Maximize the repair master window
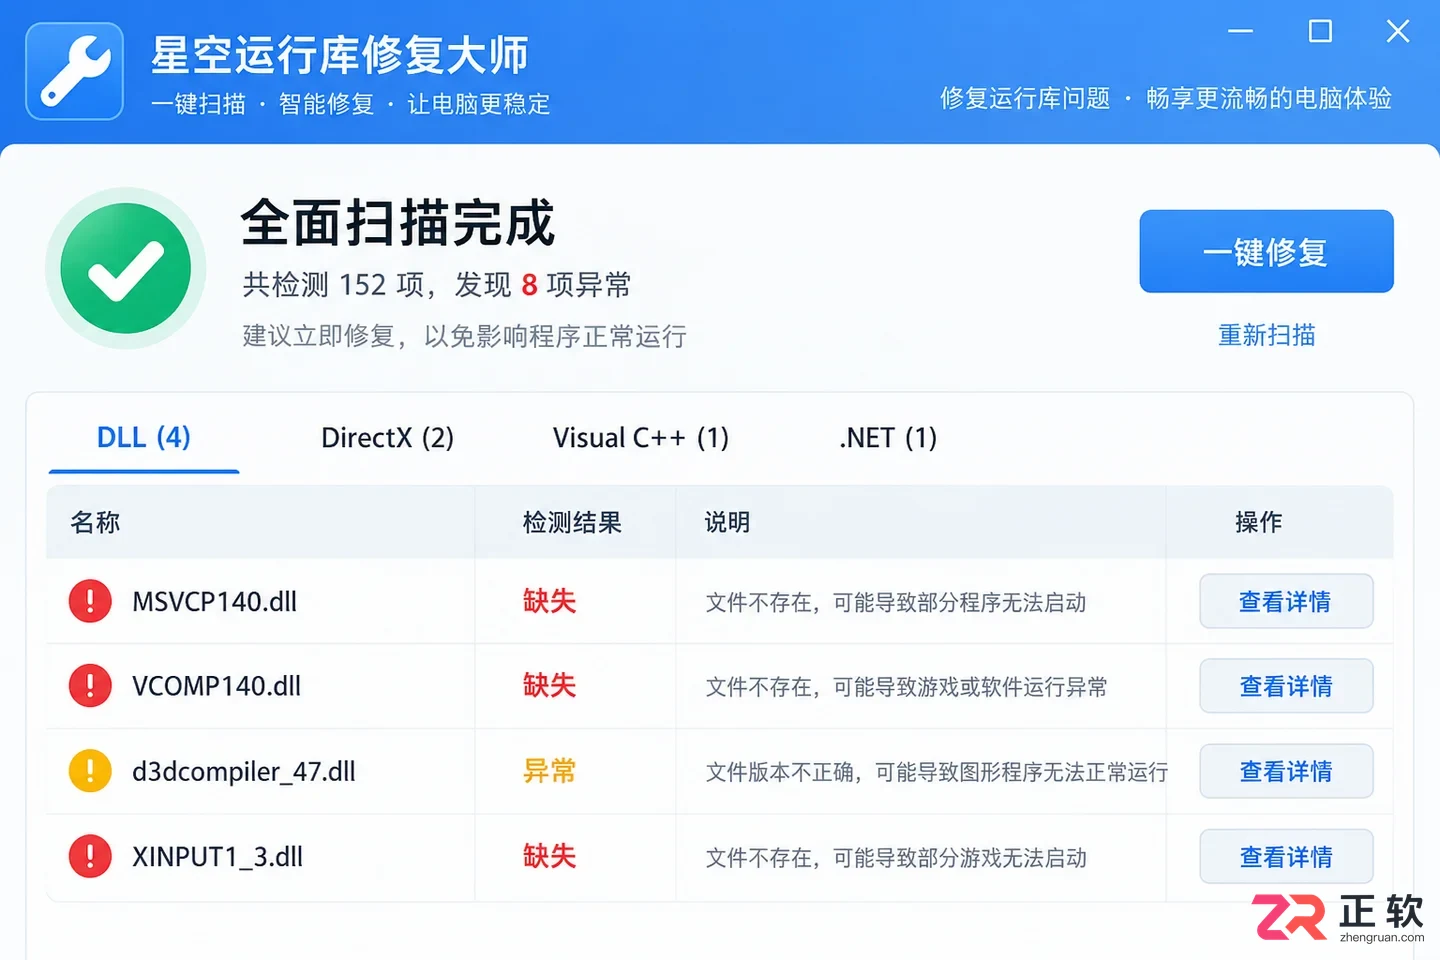Screen dimensions: 1440x960 1320,31
